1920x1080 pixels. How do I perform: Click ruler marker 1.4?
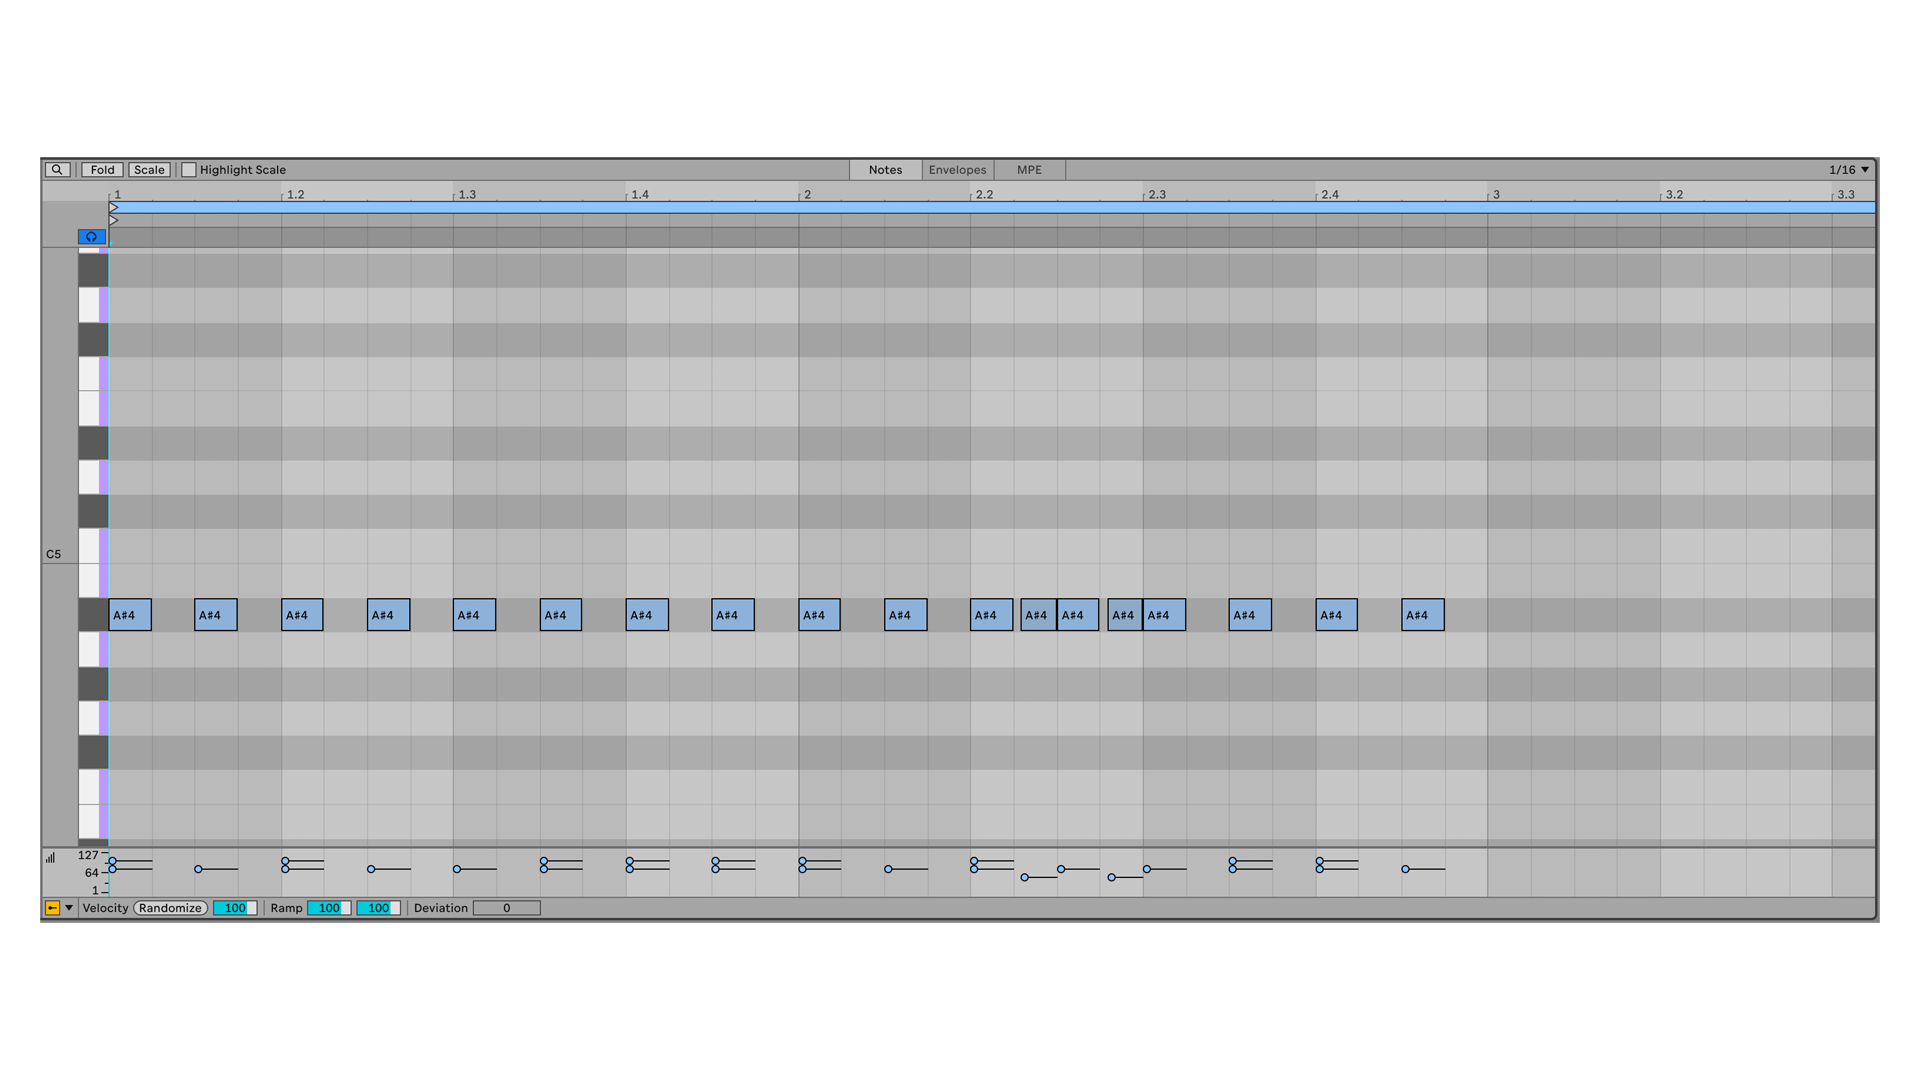pyautogui.click(x=640, y=195)
